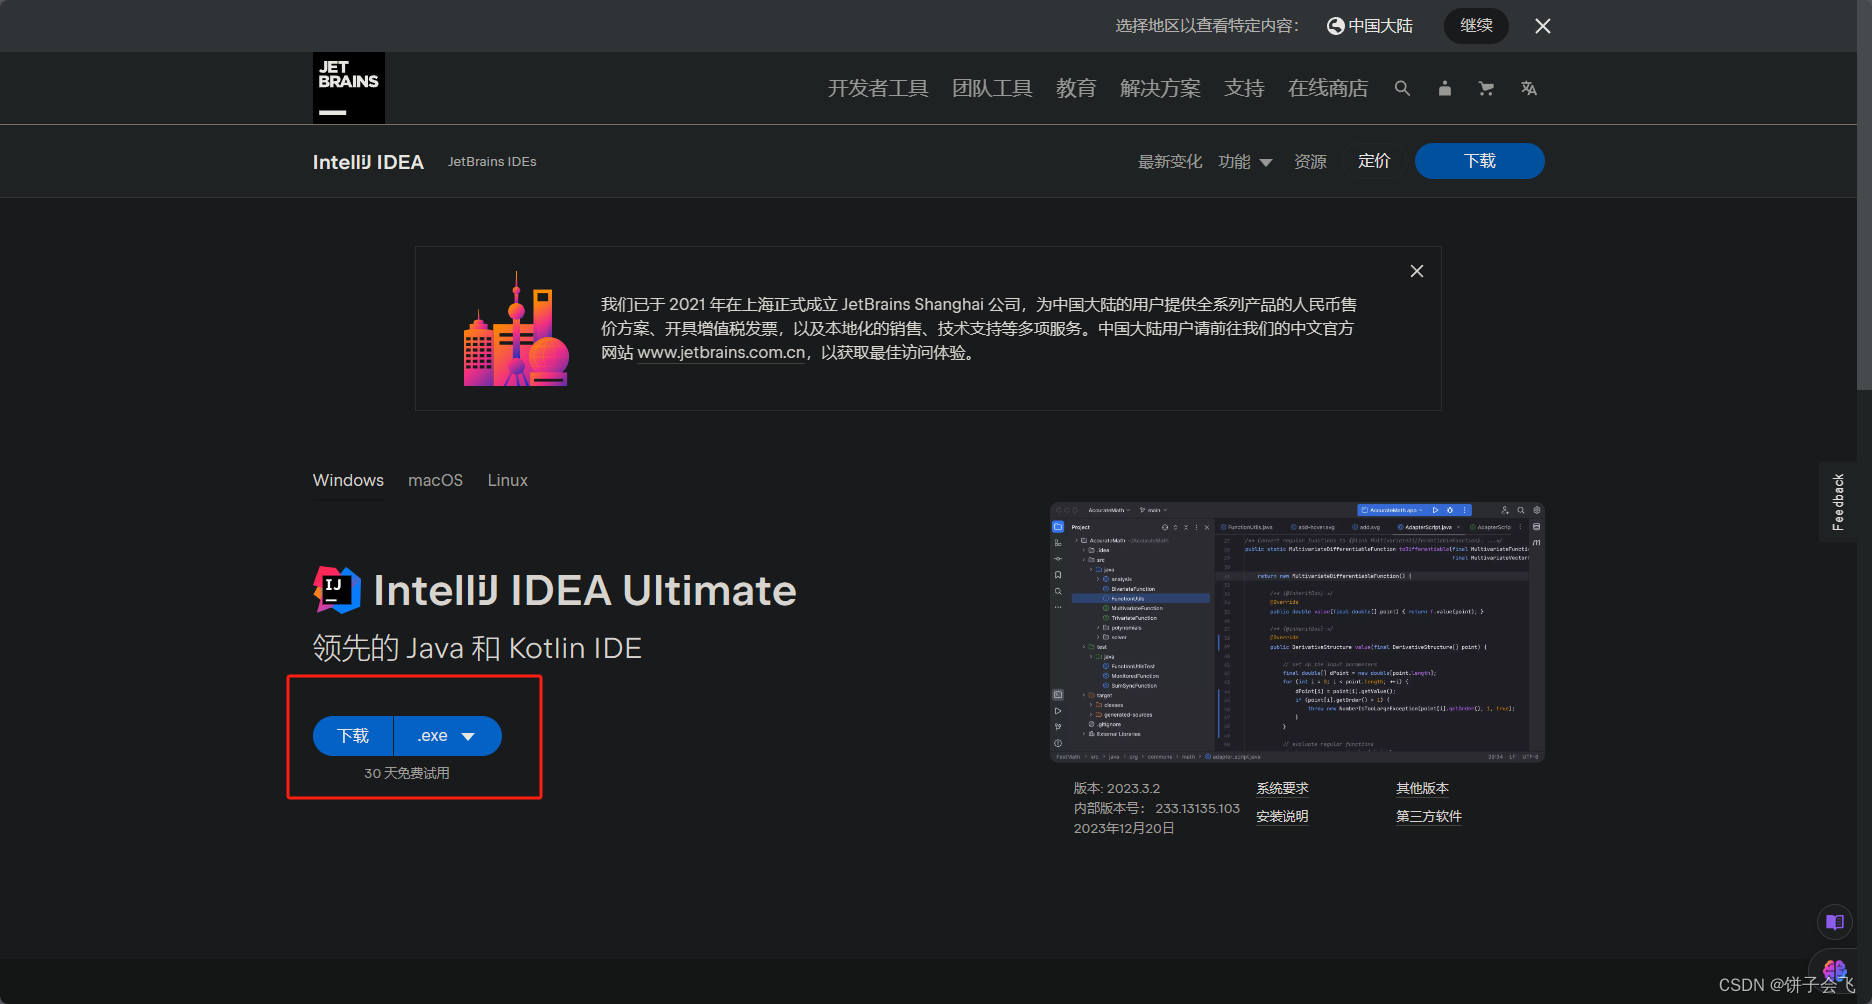The image size is (1872, 1004).
Task: Open the Feedback side tab
Action: click(x=1838, y=502)
